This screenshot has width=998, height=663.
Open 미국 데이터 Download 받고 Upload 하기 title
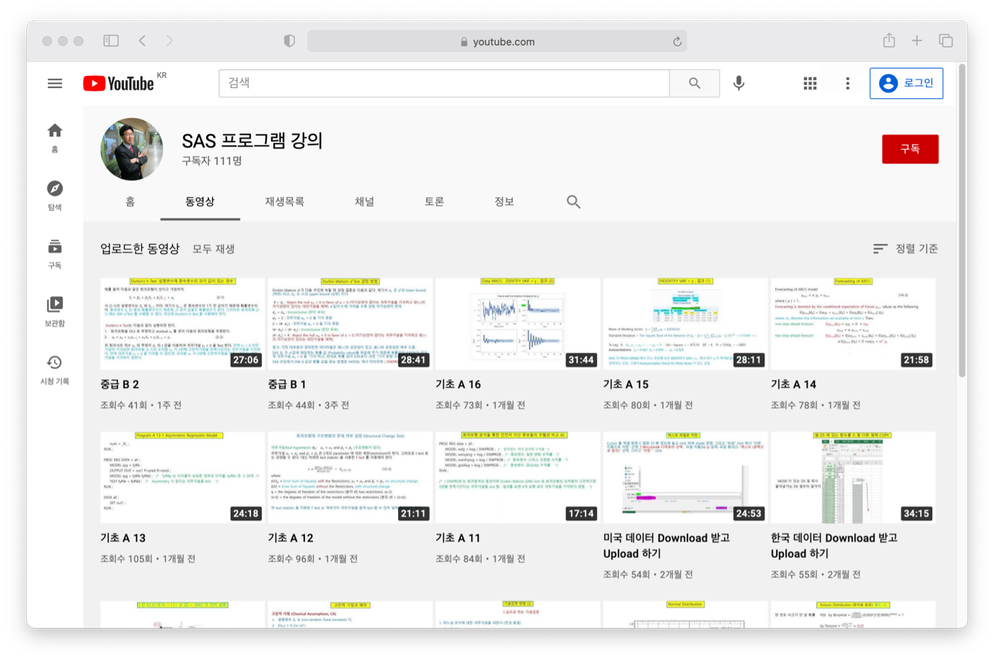666,546
